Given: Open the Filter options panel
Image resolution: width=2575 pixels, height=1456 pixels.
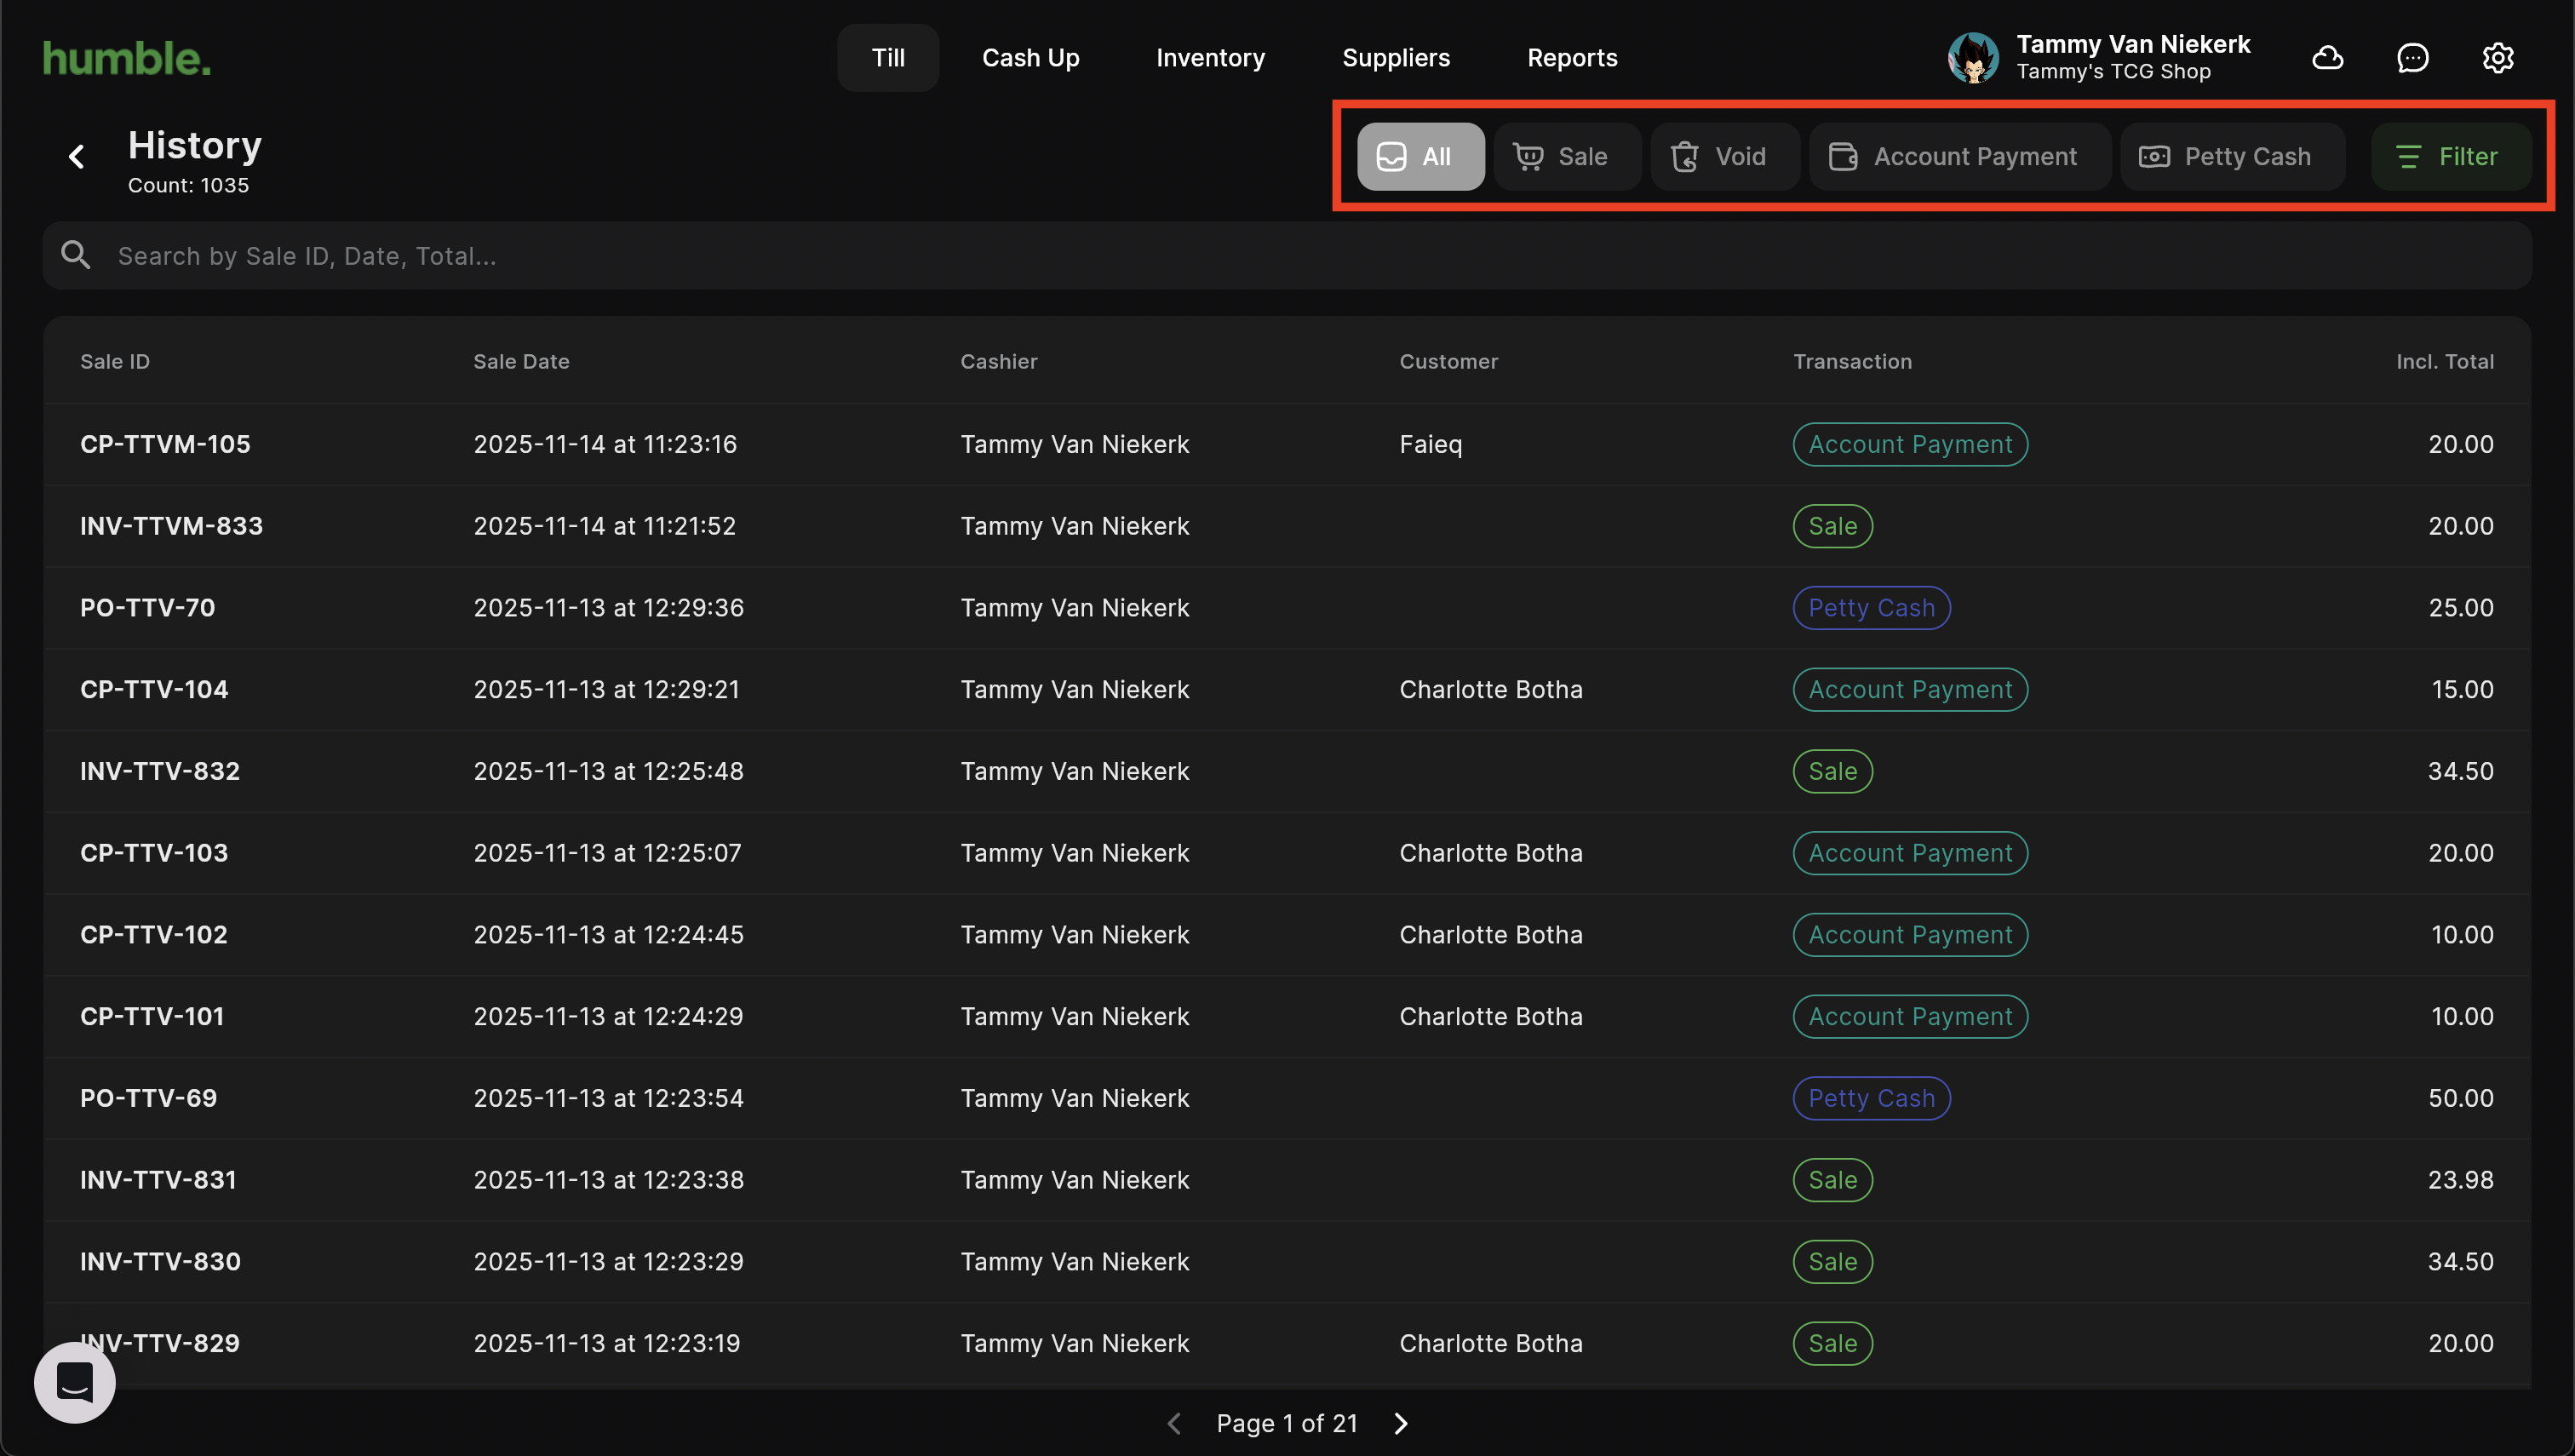Looking at the screenshot, I should point(2449,157).
